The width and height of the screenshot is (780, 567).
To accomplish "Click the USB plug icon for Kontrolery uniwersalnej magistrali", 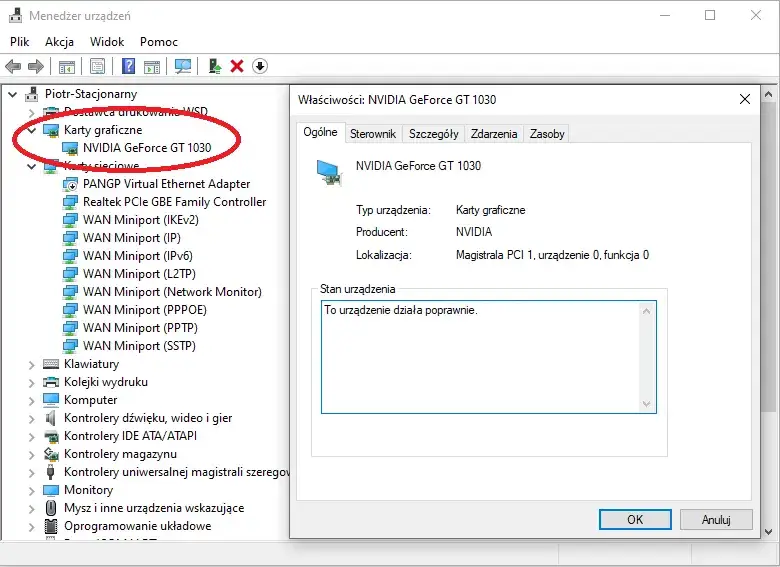I will (x=50, y=472).
